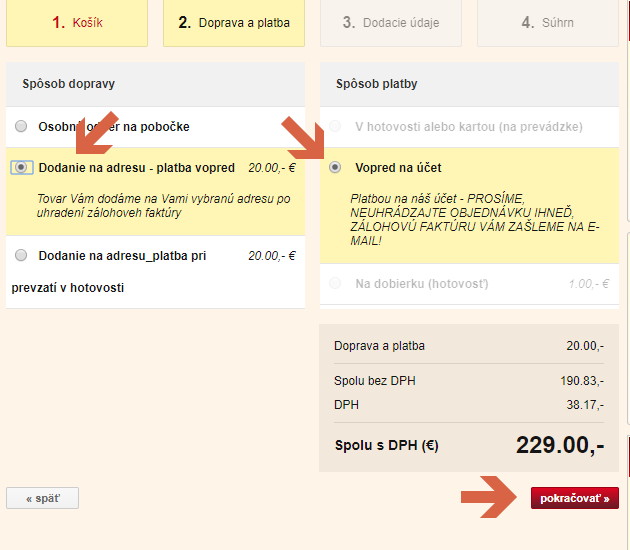Select Osobný odber na pobočke radio button
The width and height of the screenshot is (630, 550).
click(21, 127)
